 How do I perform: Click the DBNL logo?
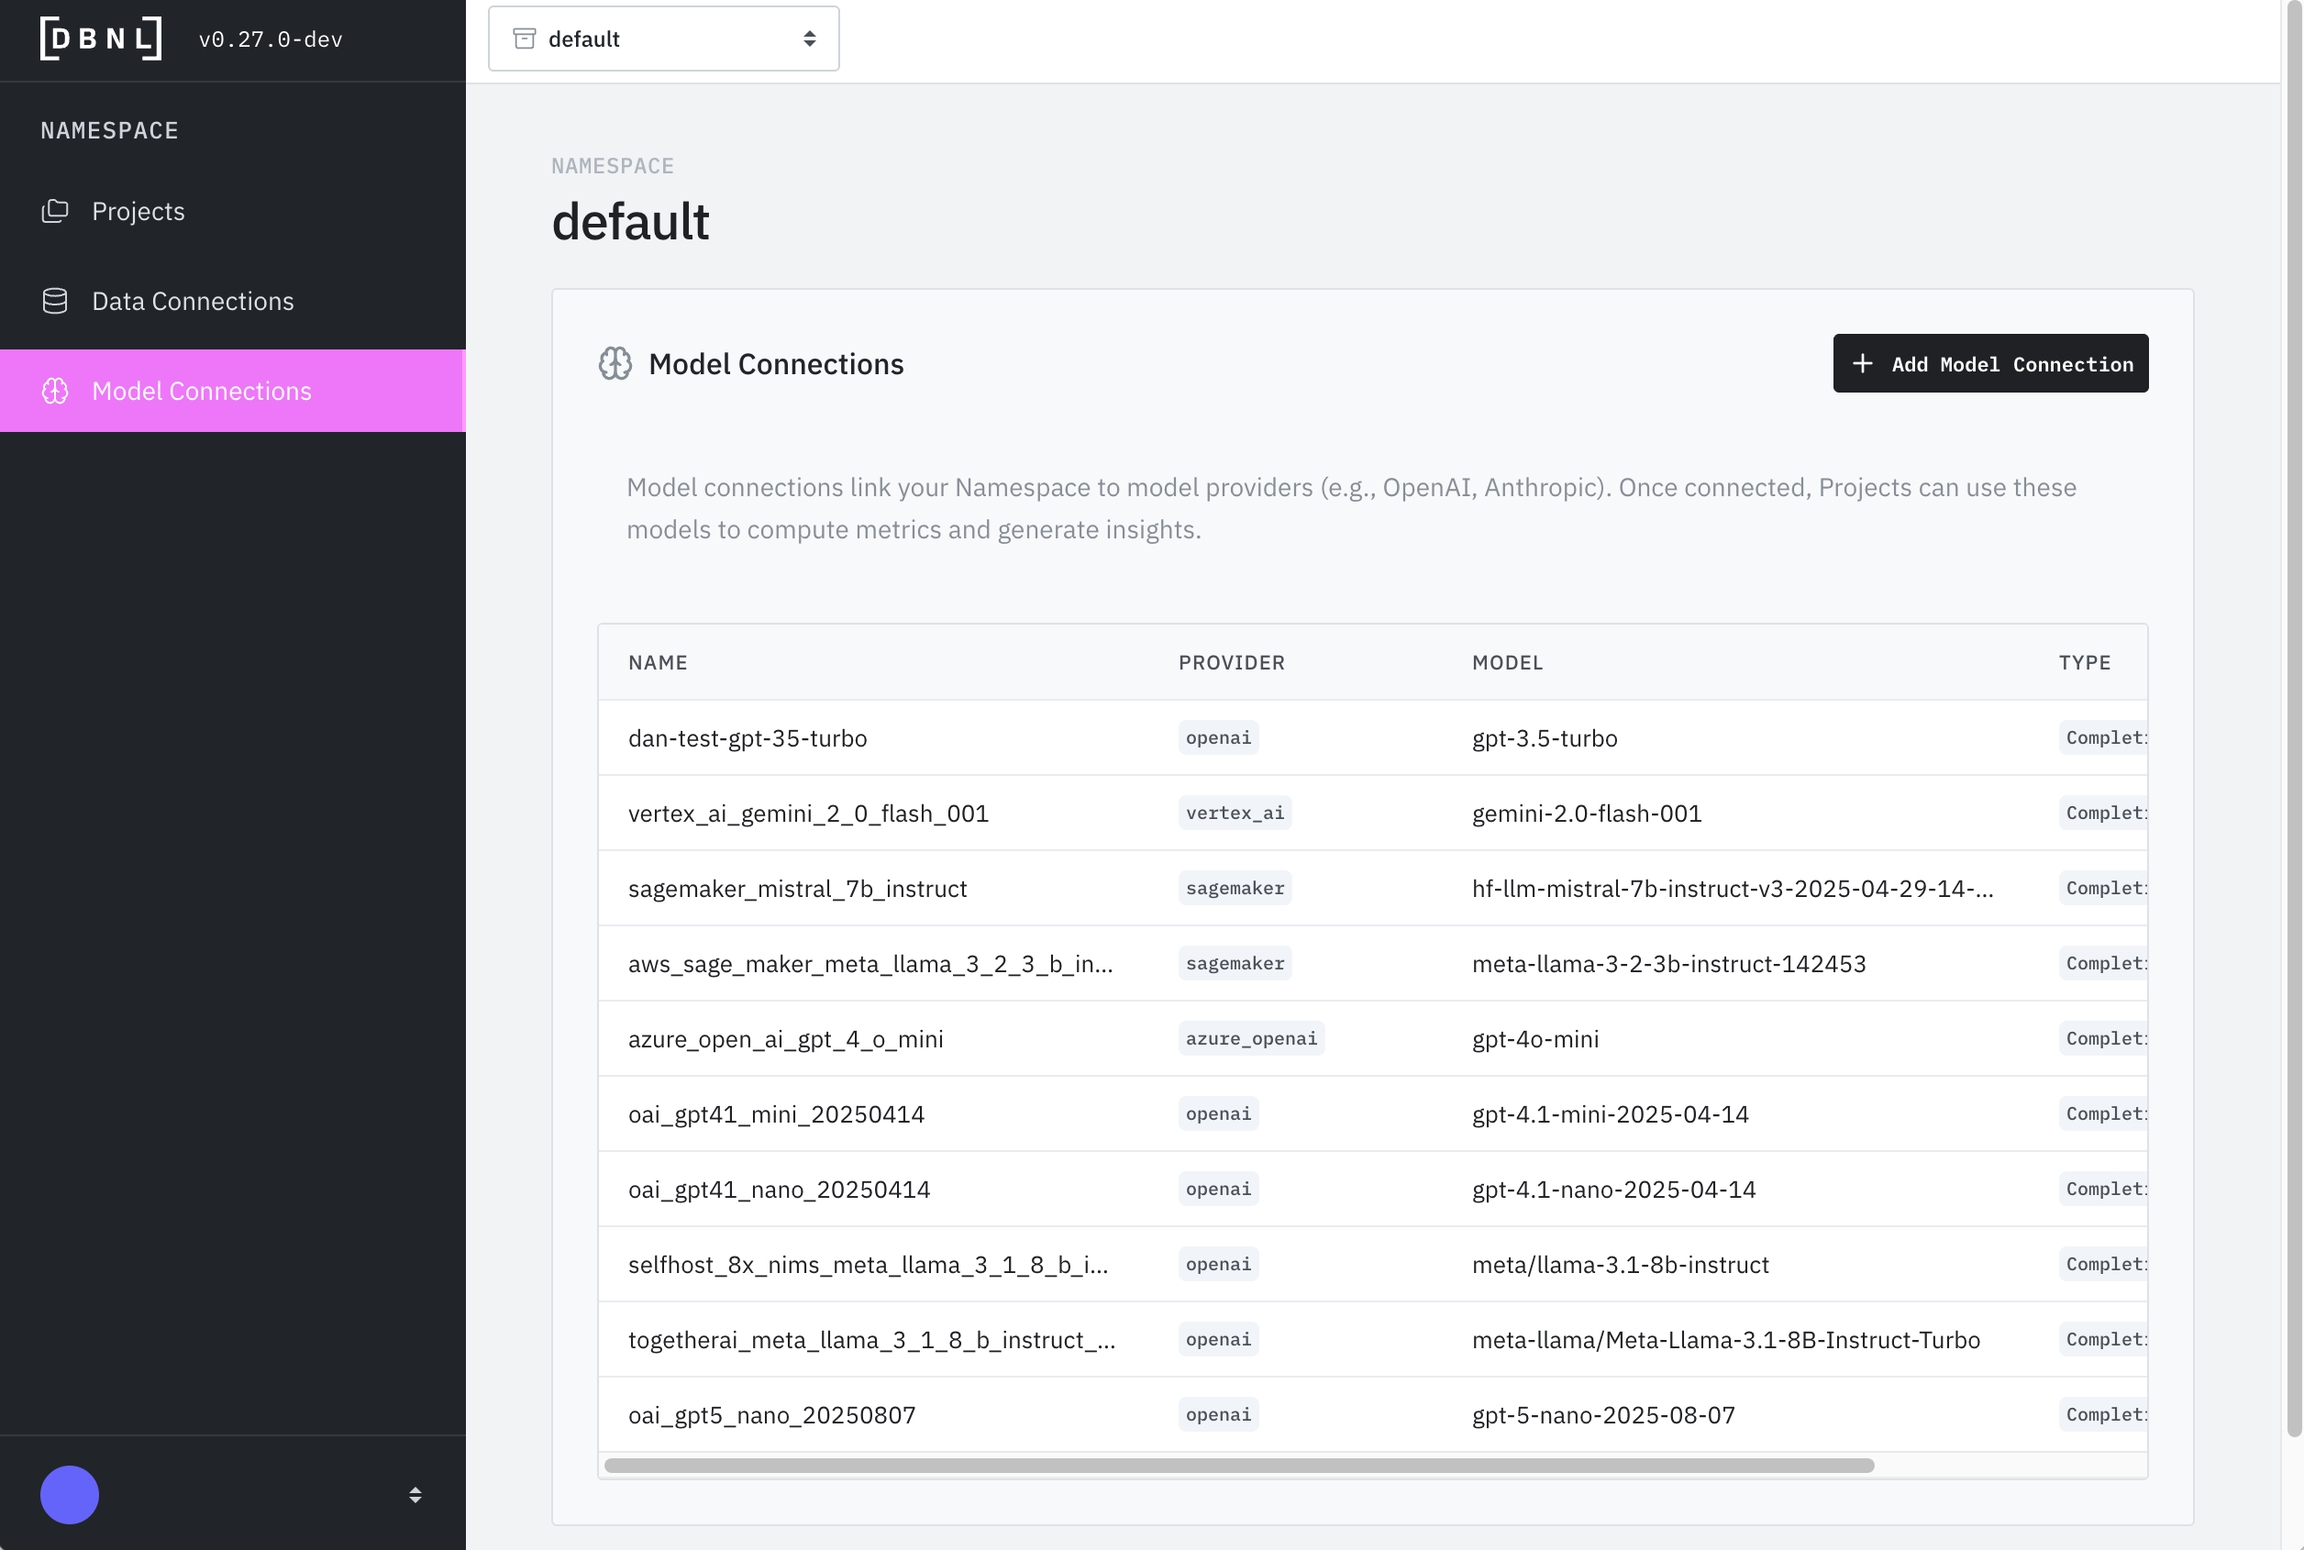click(101, 39)
